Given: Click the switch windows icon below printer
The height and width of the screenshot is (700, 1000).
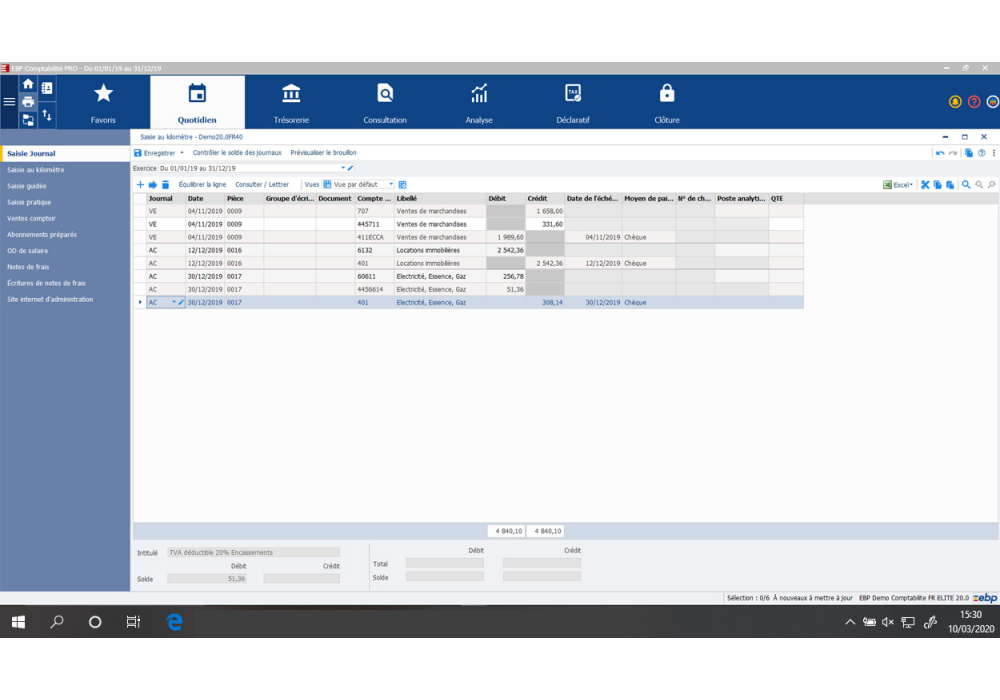Looking at the screenshot, I should click(27, 119).
